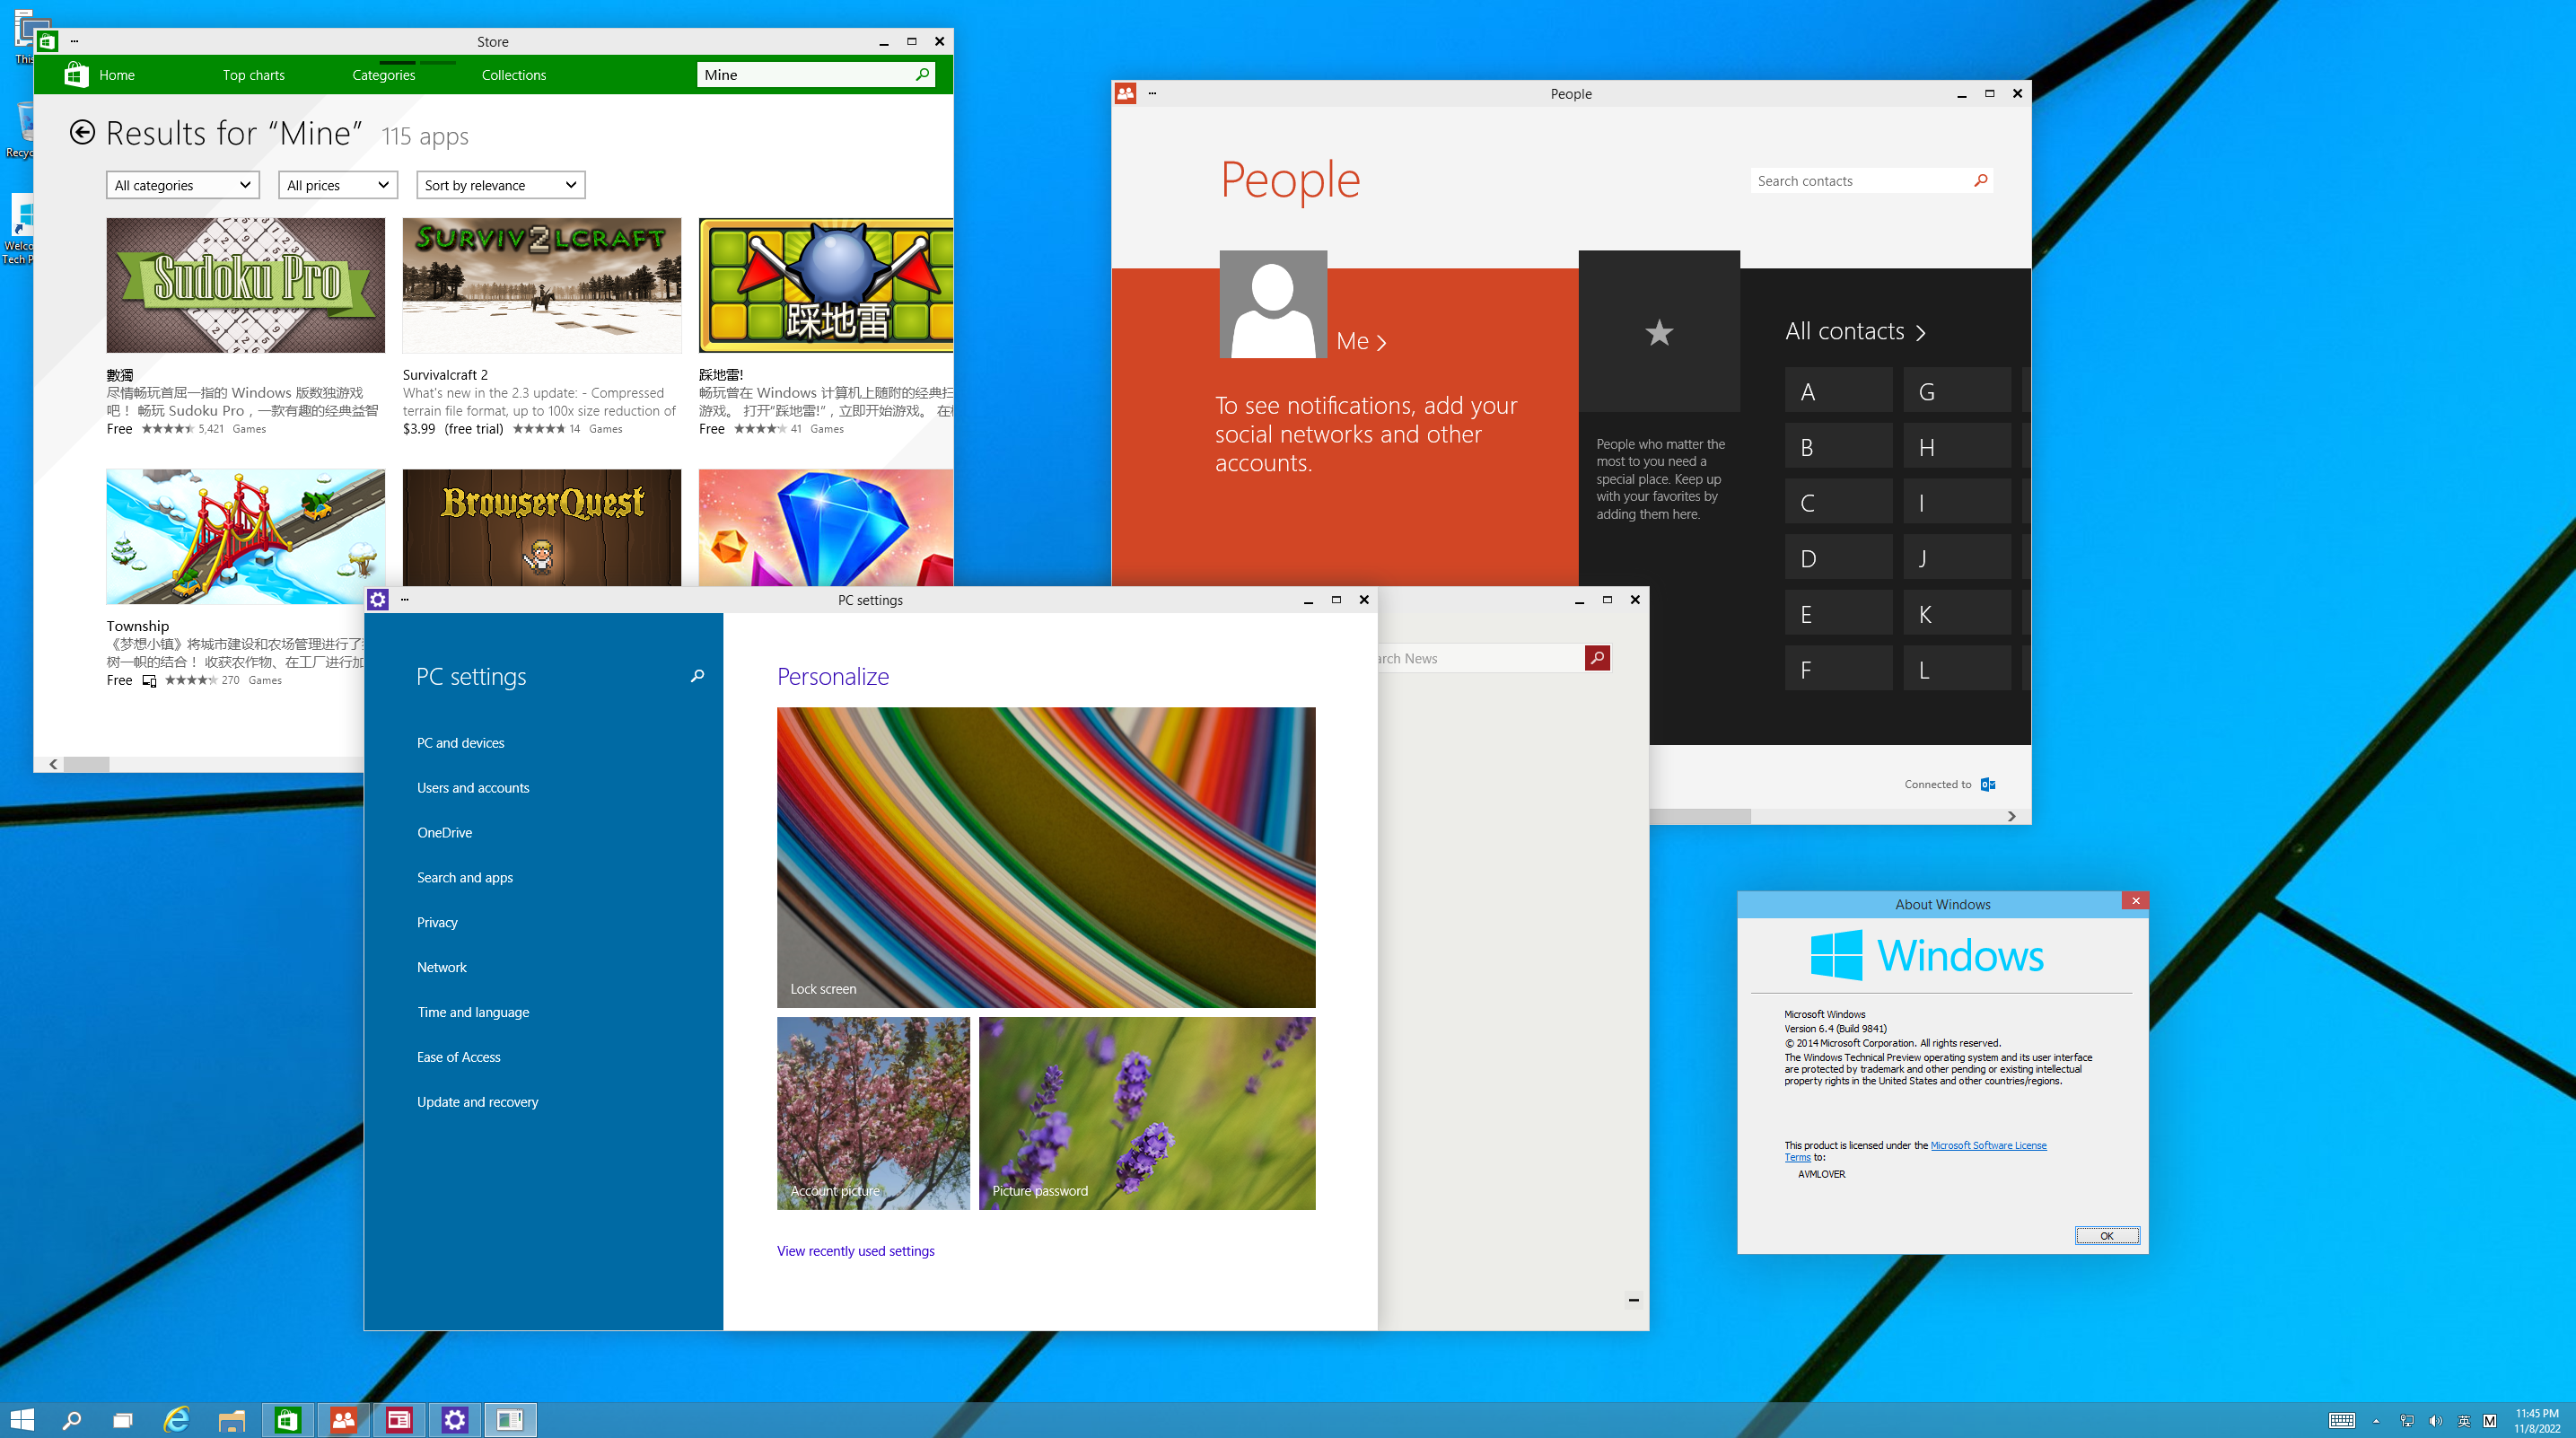This screenshot has width=2576, height=1438.
Task: Click the Store app icon in title bar
Action: 47,41
